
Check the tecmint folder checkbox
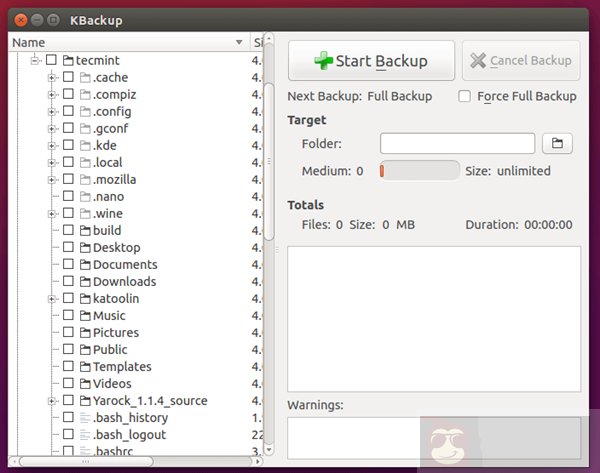(x=51, y=60)
